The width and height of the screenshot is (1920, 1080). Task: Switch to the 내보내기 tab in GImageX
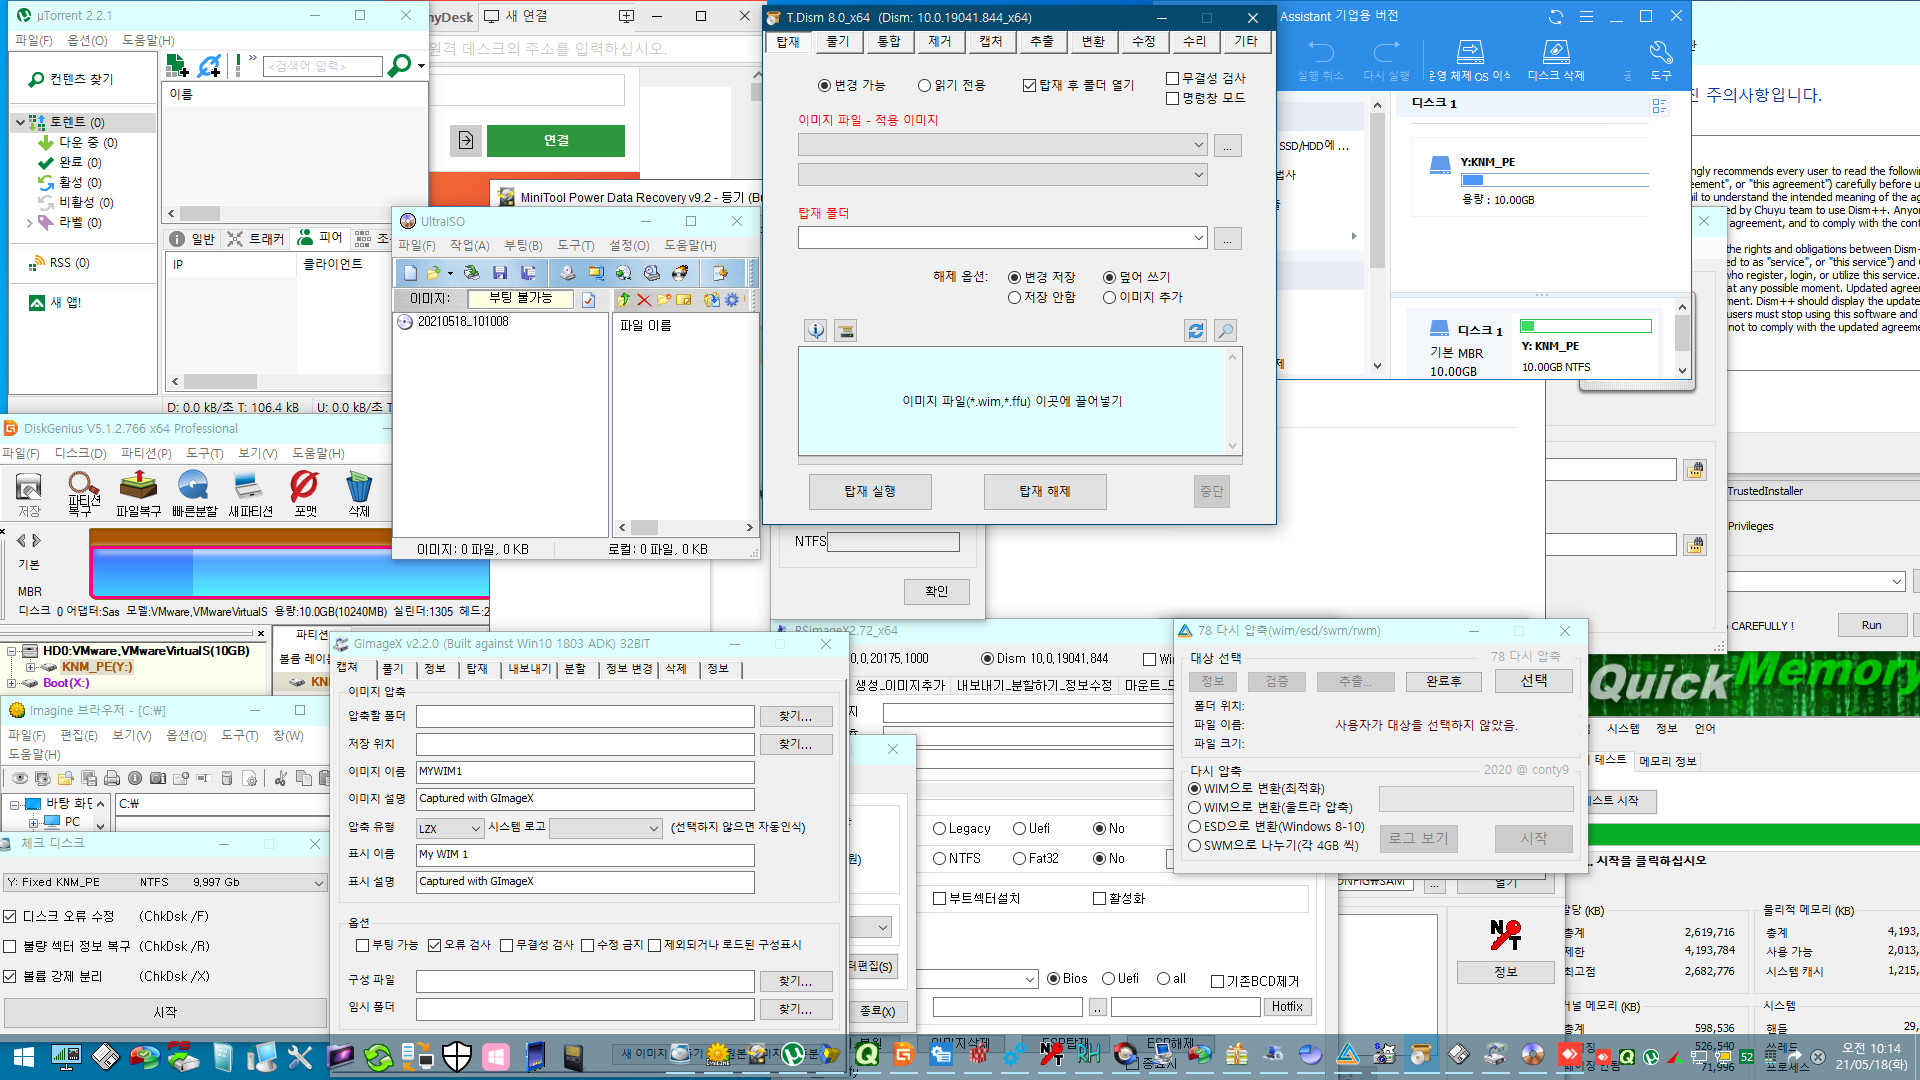coord(529,669)
